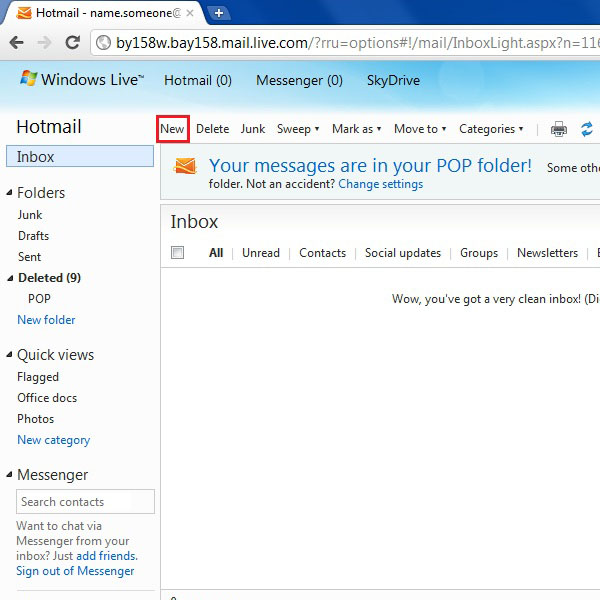The height and width of the screenshot is (600, 600).
Task: Click the Change settings link
Action: tap(380, 184)
